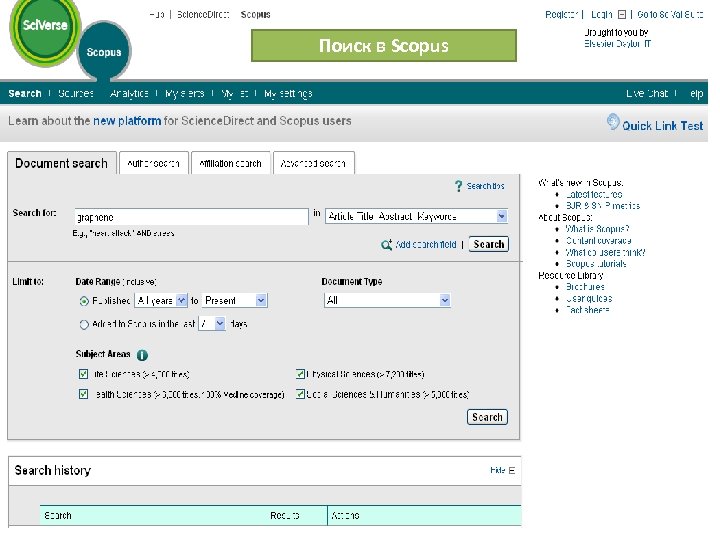Click the Actions column header in history table
The width and height of the screenshot is (720, 540).
[345, 516]
